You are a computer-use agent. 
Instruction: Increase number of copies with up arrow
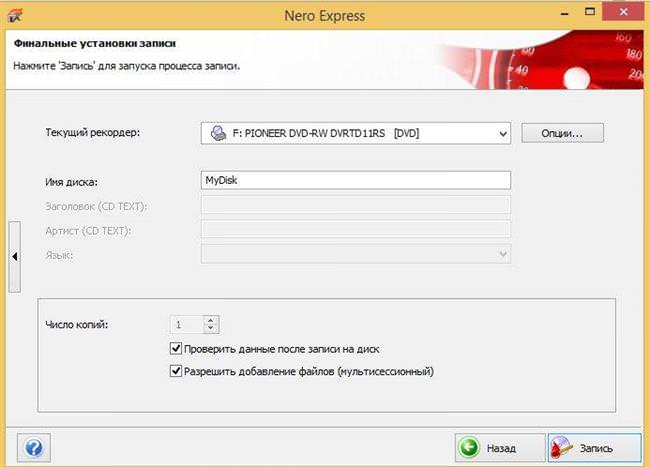211,320
